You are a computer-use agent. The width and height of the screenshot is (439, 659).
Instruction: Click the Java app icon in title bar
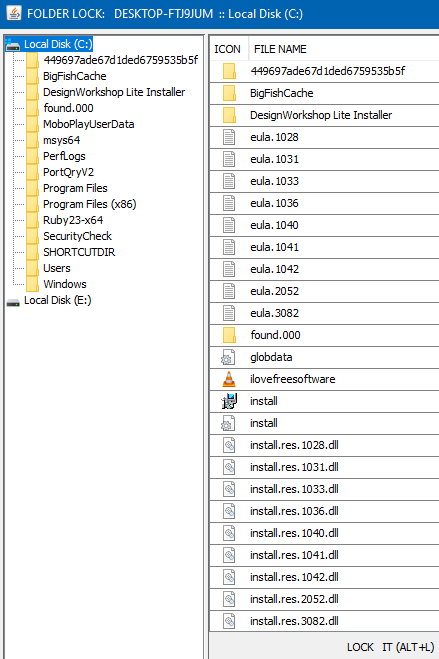point(14,13)
